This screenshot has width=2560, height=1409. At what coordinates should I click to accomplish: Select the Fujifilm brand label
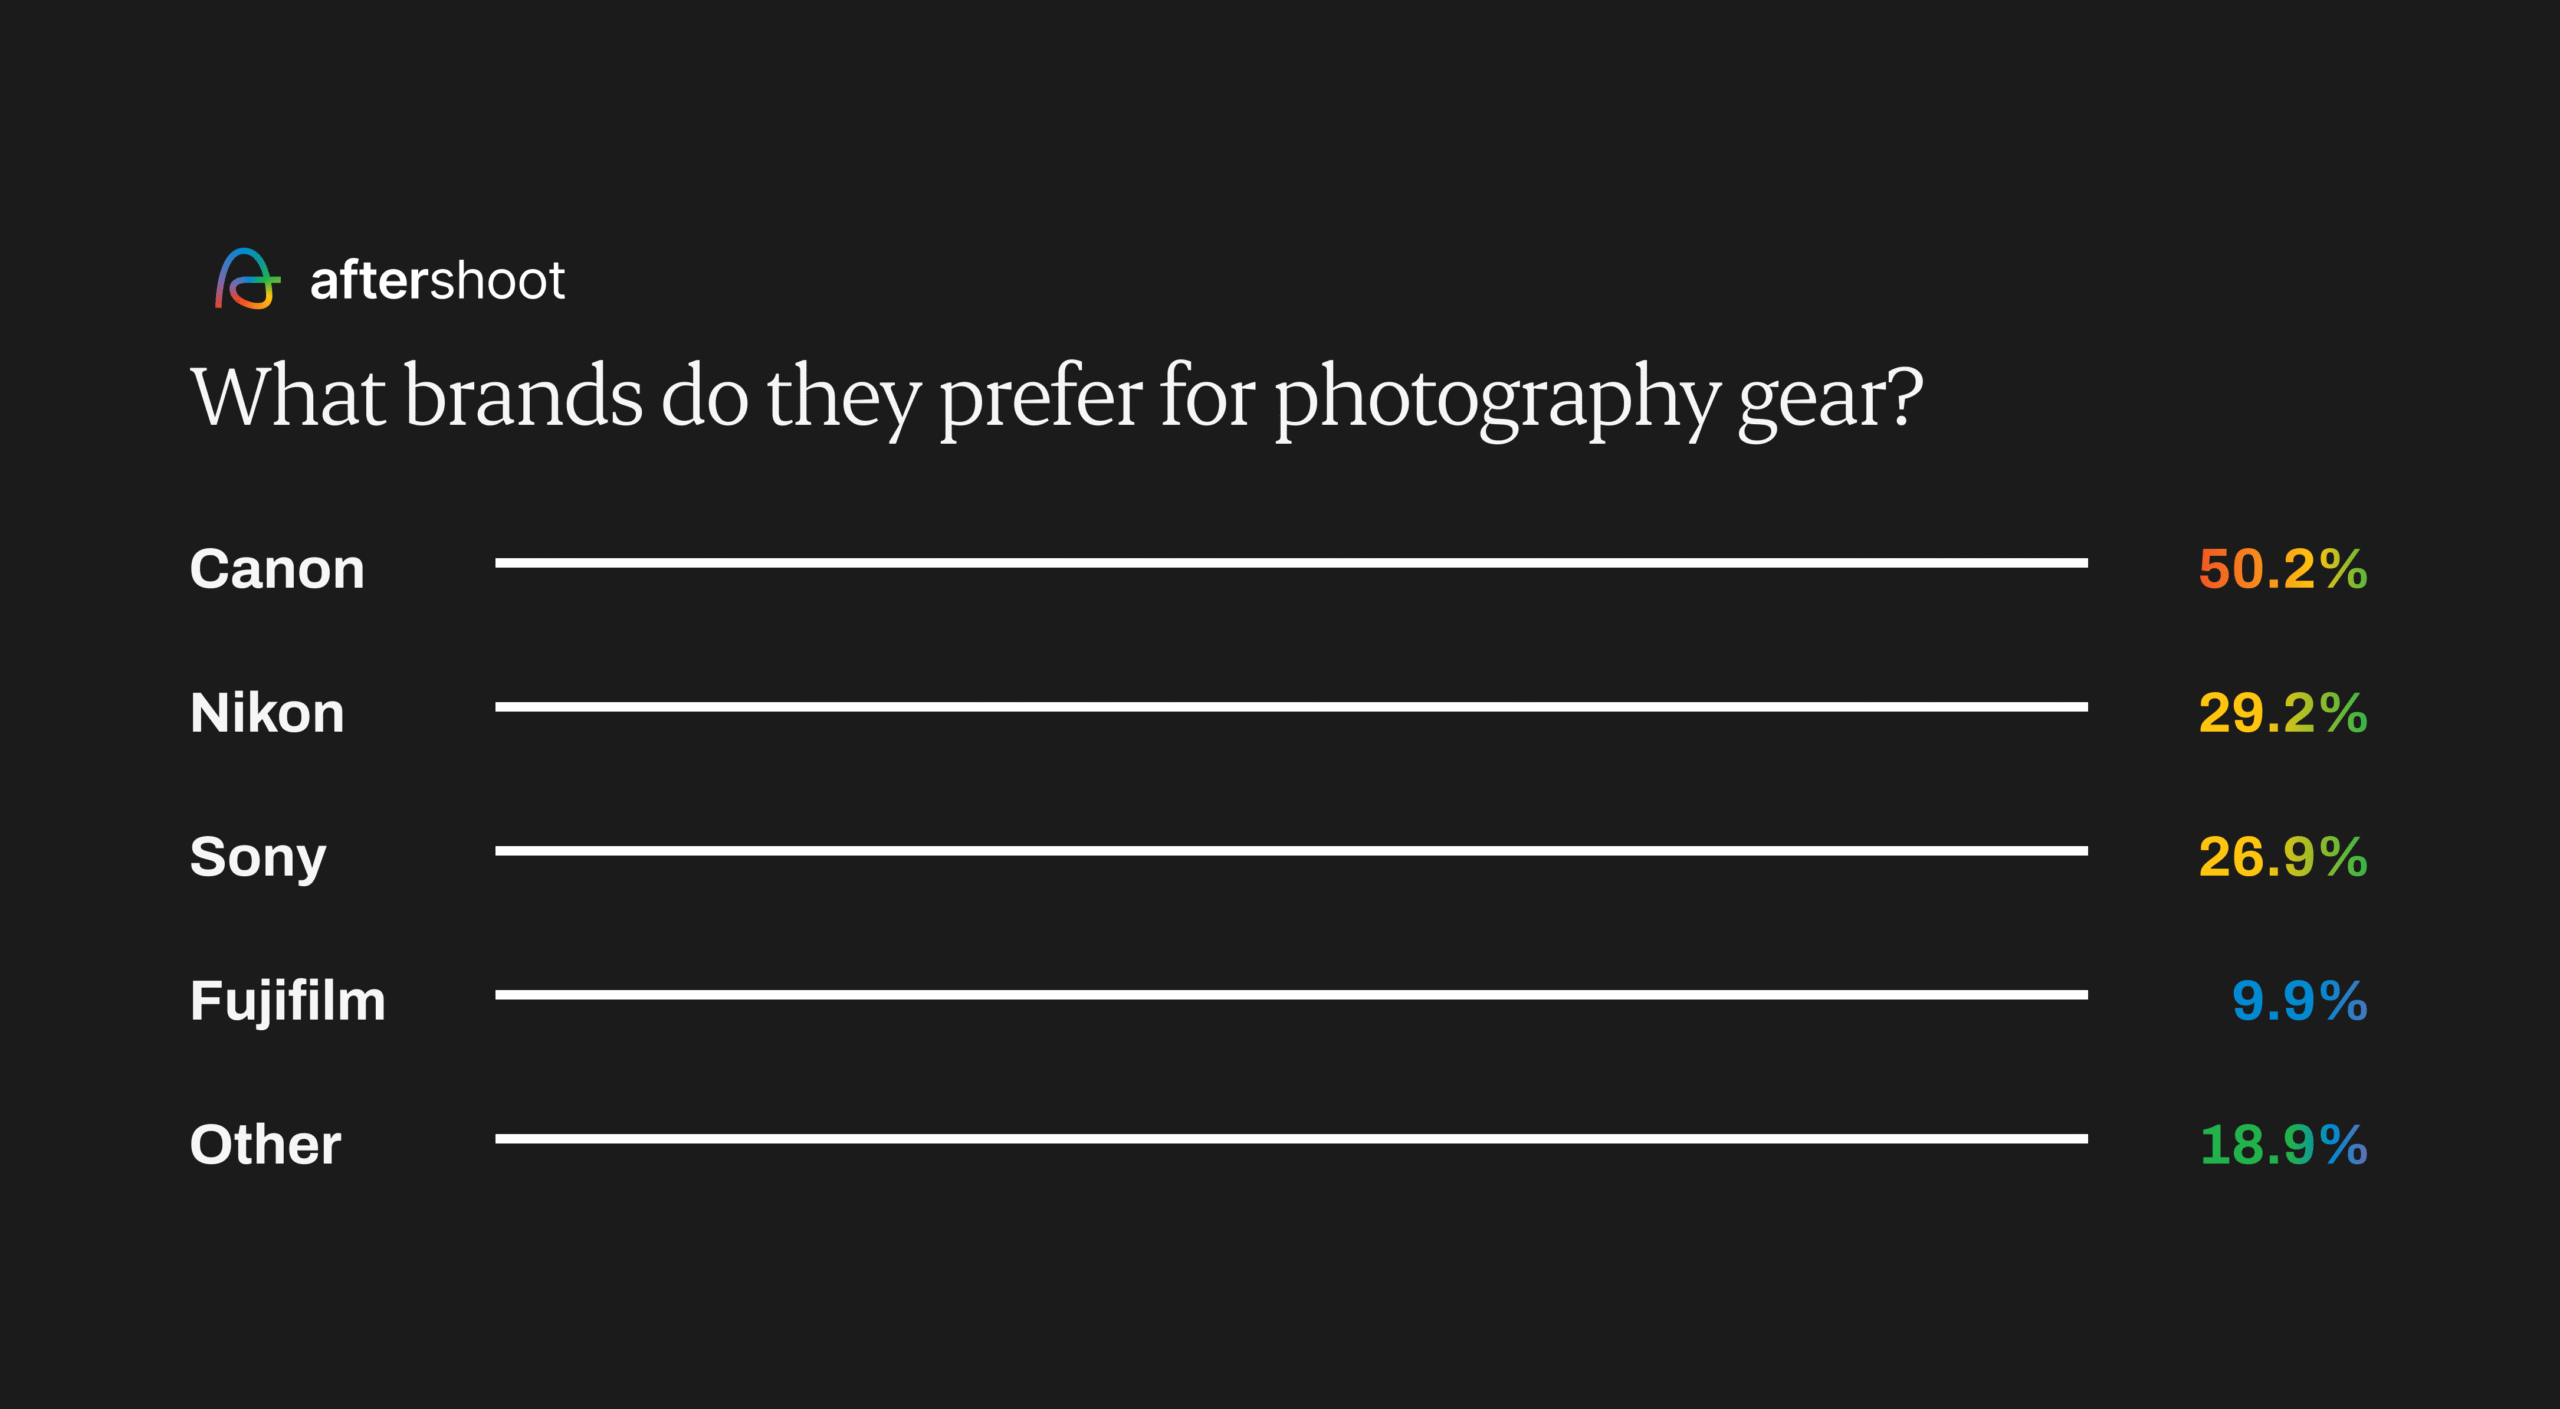288,1001
